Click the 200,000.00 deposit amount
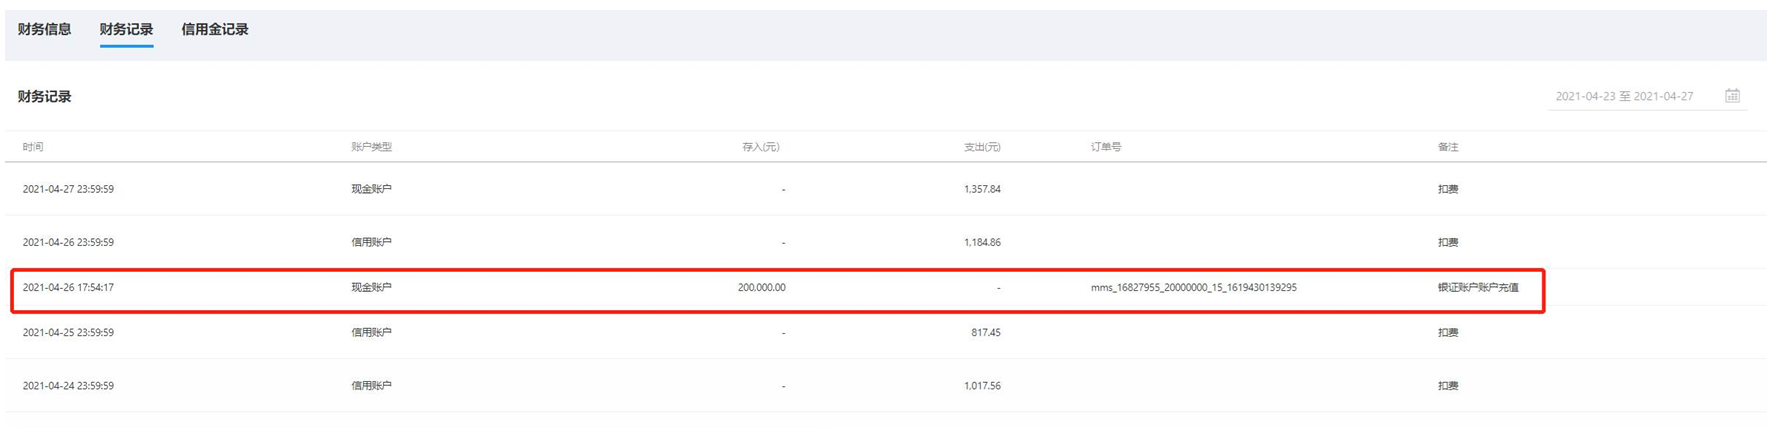This screenshot has width=1778, height=428. 761,288
